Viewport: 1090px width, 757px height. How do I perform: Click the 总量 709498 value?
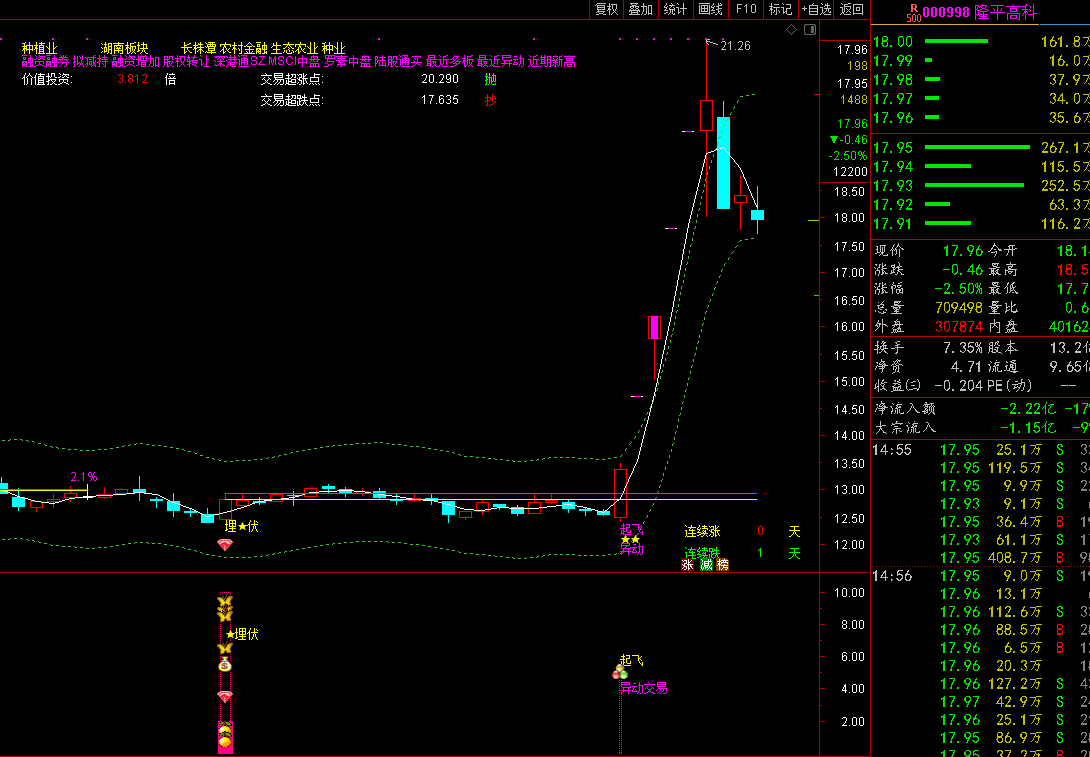coord(959,307)
